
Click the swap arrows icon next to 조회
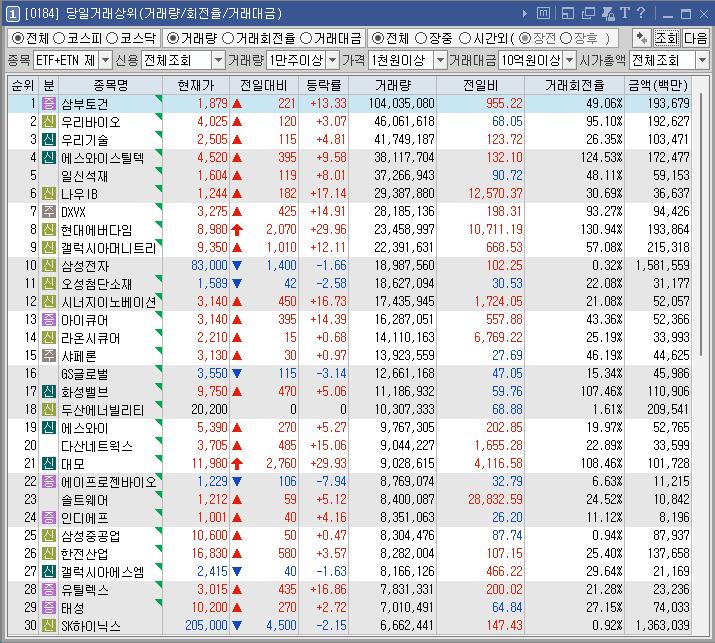(x=642, y=38)
